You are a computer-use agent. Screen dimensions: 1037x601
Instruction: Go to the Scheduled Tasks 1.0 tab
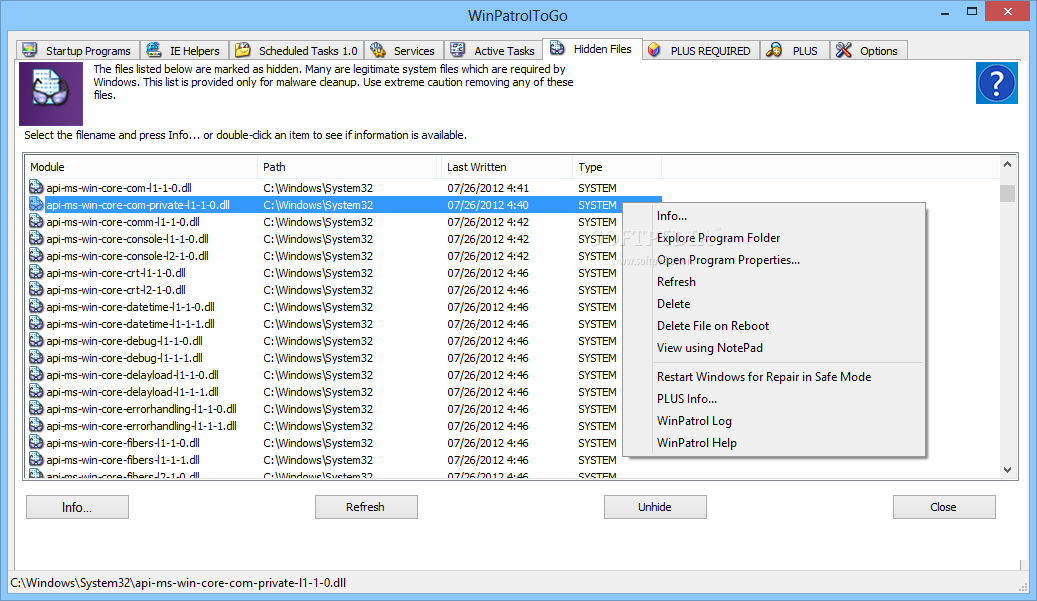tap(297, 51)
